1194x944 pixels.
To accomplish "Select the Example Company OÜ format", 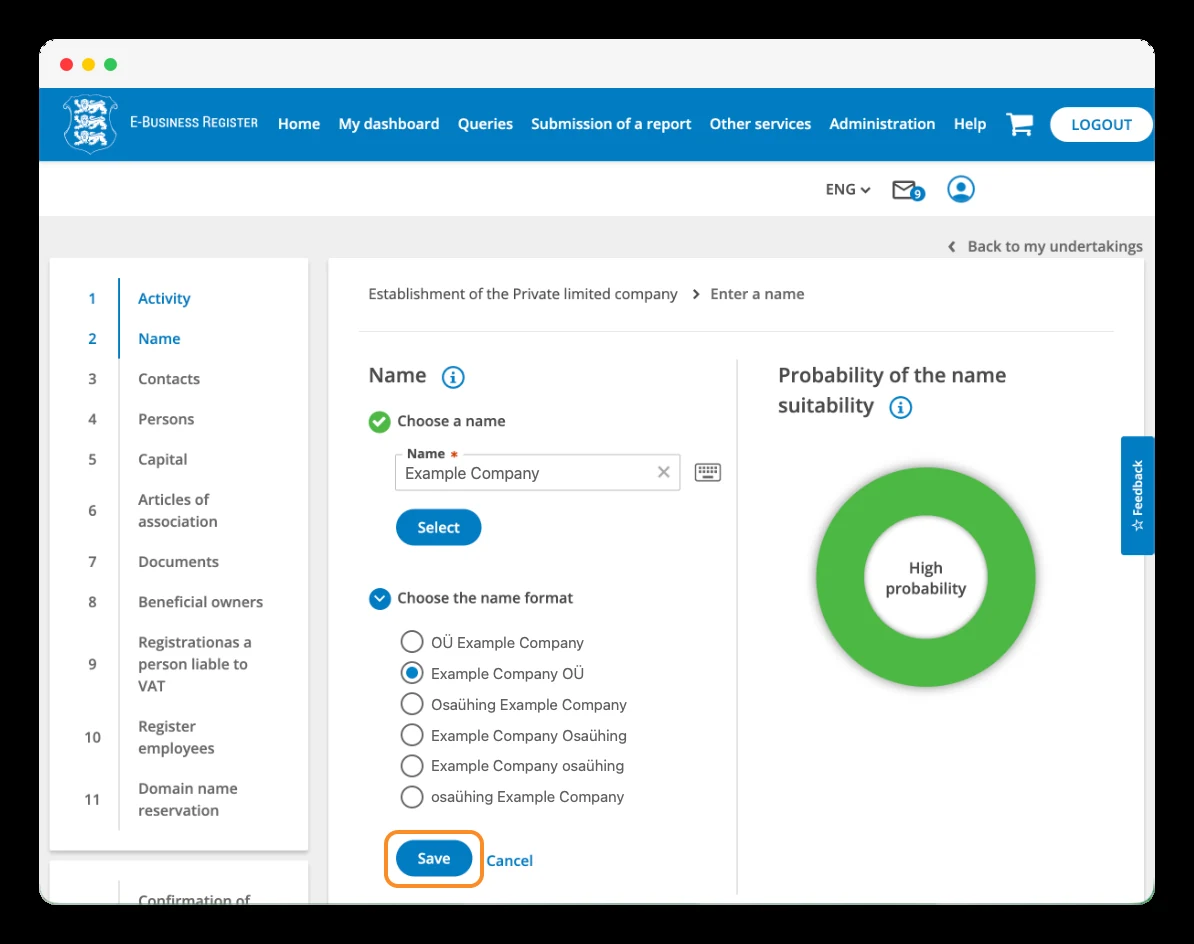I will coord(412,673).
